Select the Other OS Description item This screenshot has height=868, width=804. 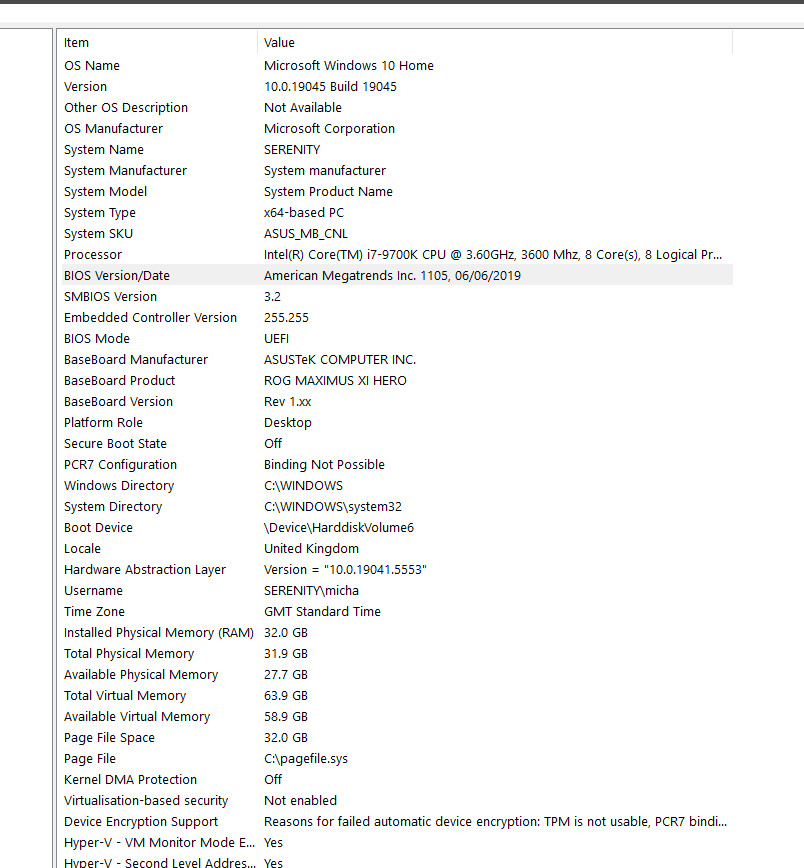[126, 107]
